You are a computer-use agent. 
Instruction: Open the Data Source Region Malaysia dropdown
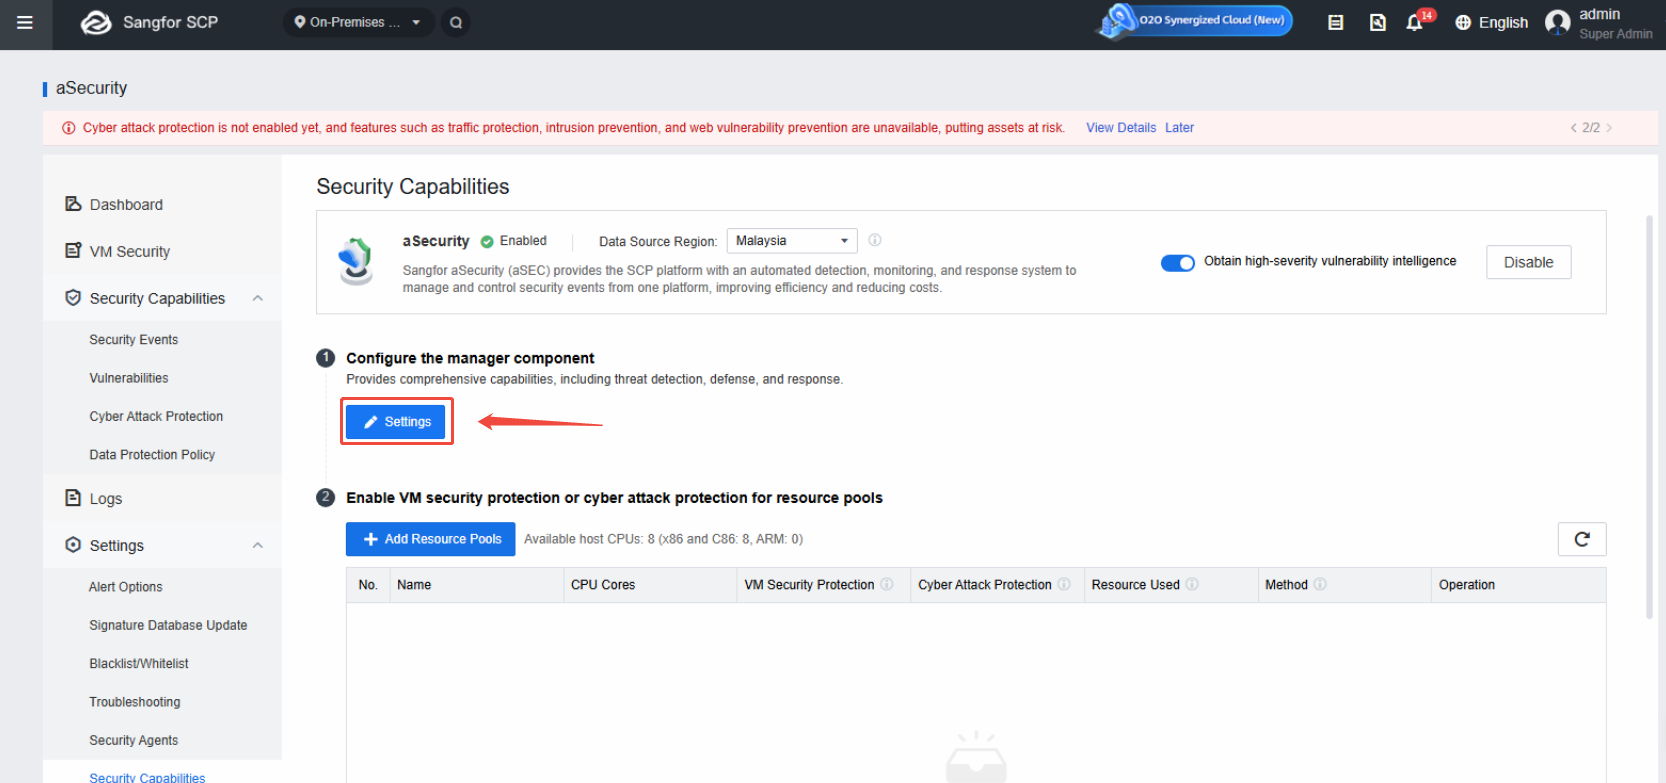pyautogui.click(x=792, y=241)
